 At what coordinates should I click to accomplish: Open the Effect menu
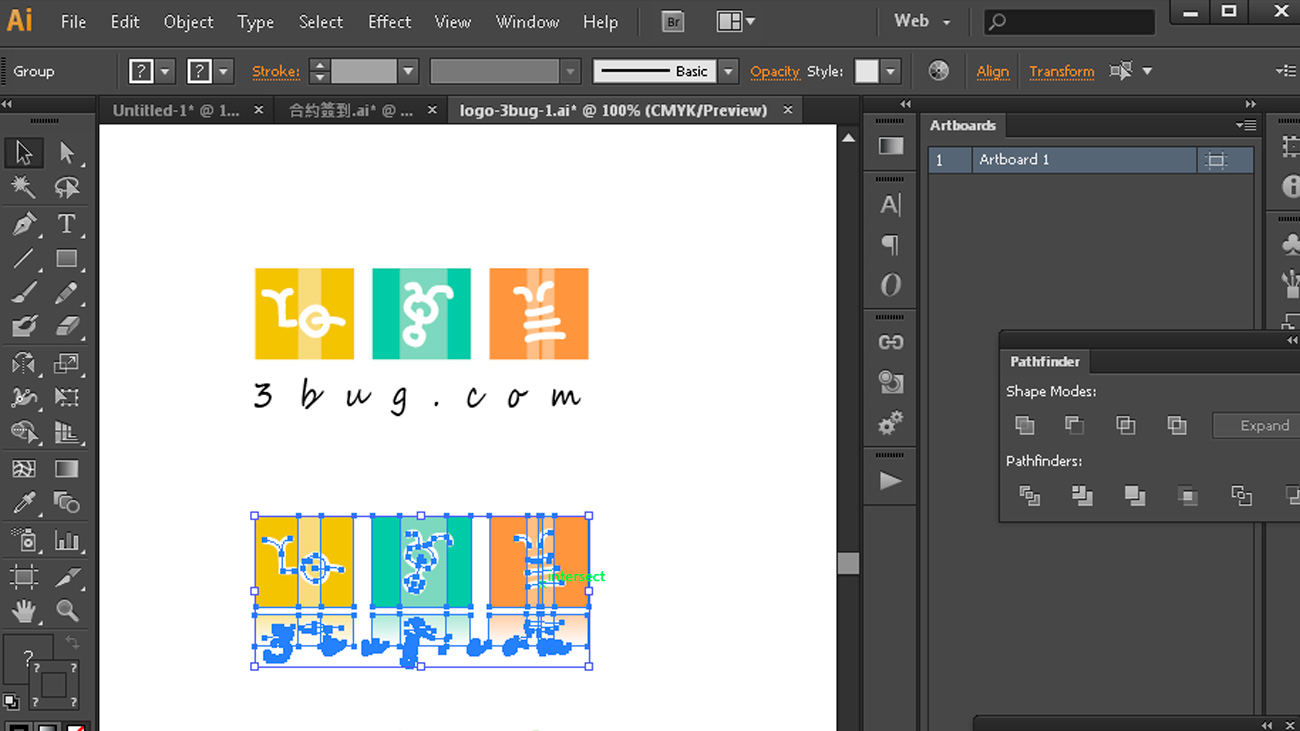tap(389, 21)
